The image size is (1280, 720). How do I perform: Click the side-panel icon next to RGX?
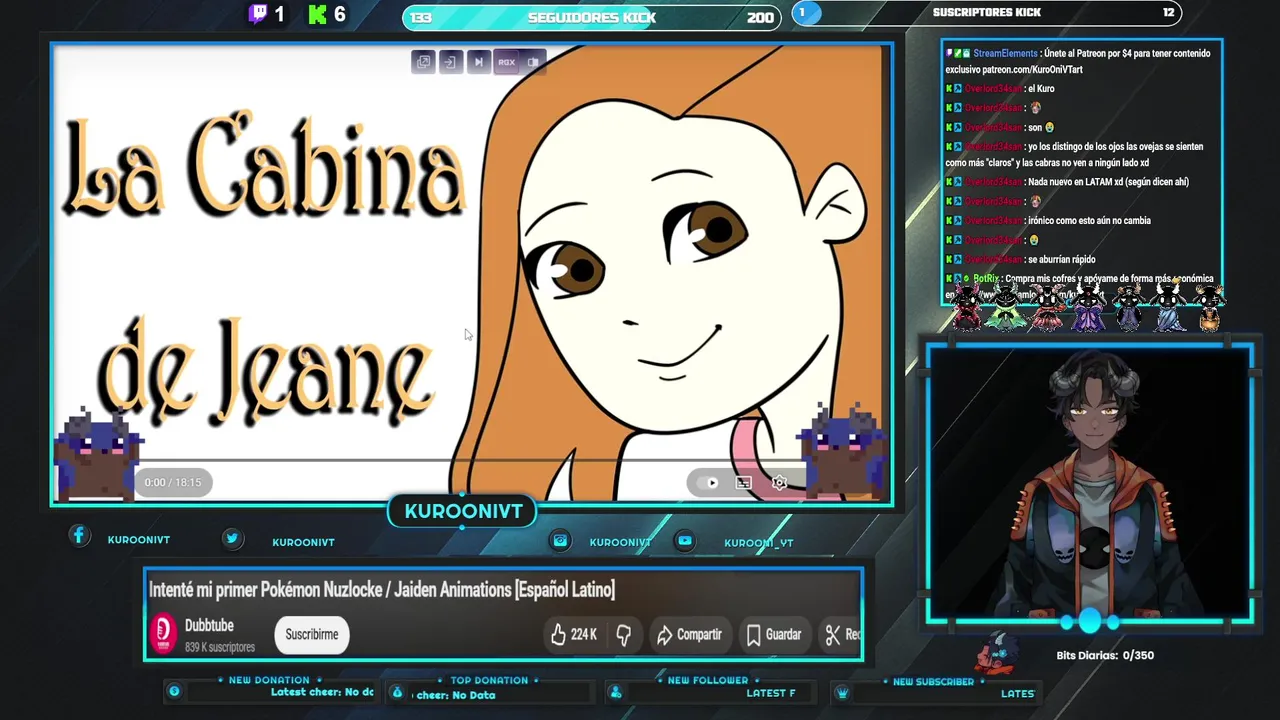[533, 62]
